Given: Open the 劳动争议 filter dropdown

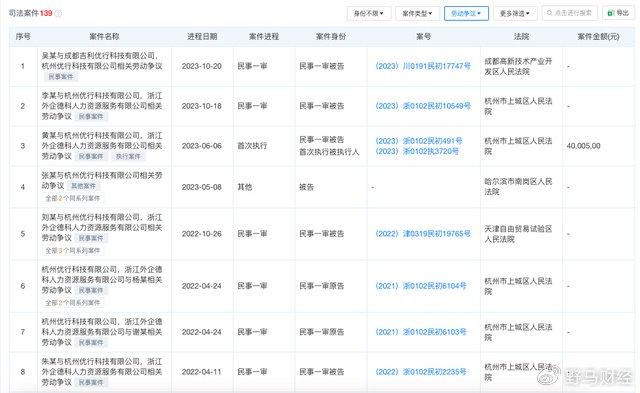Looking at the screenshot, I should (466, 13).
